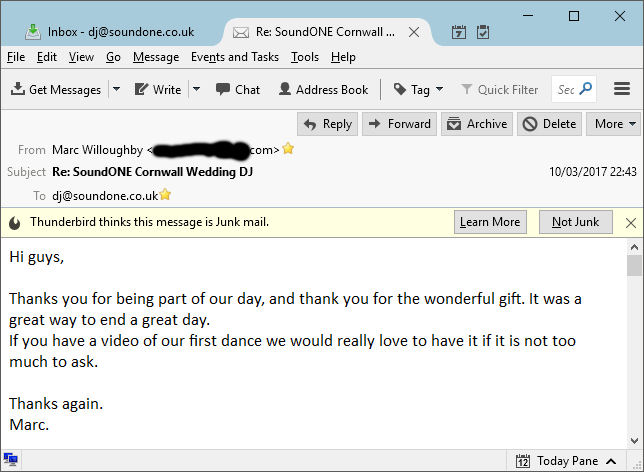Image resolution: width=644 pixels, height=472 pixels.
Task: Open the Events and Tasks menu
Action: click(235, 57)
